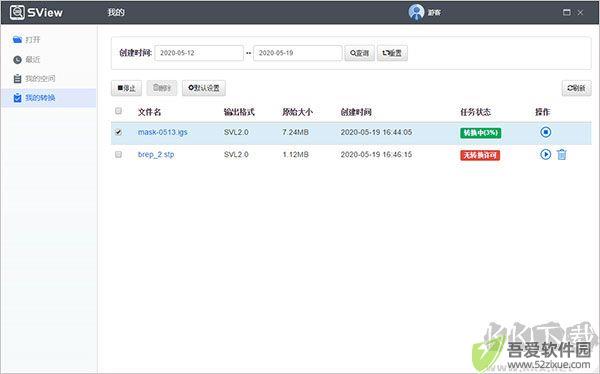Click the 操作 column header
The image size is (600, 374).
pyautogui.click(x=542, y=112)
